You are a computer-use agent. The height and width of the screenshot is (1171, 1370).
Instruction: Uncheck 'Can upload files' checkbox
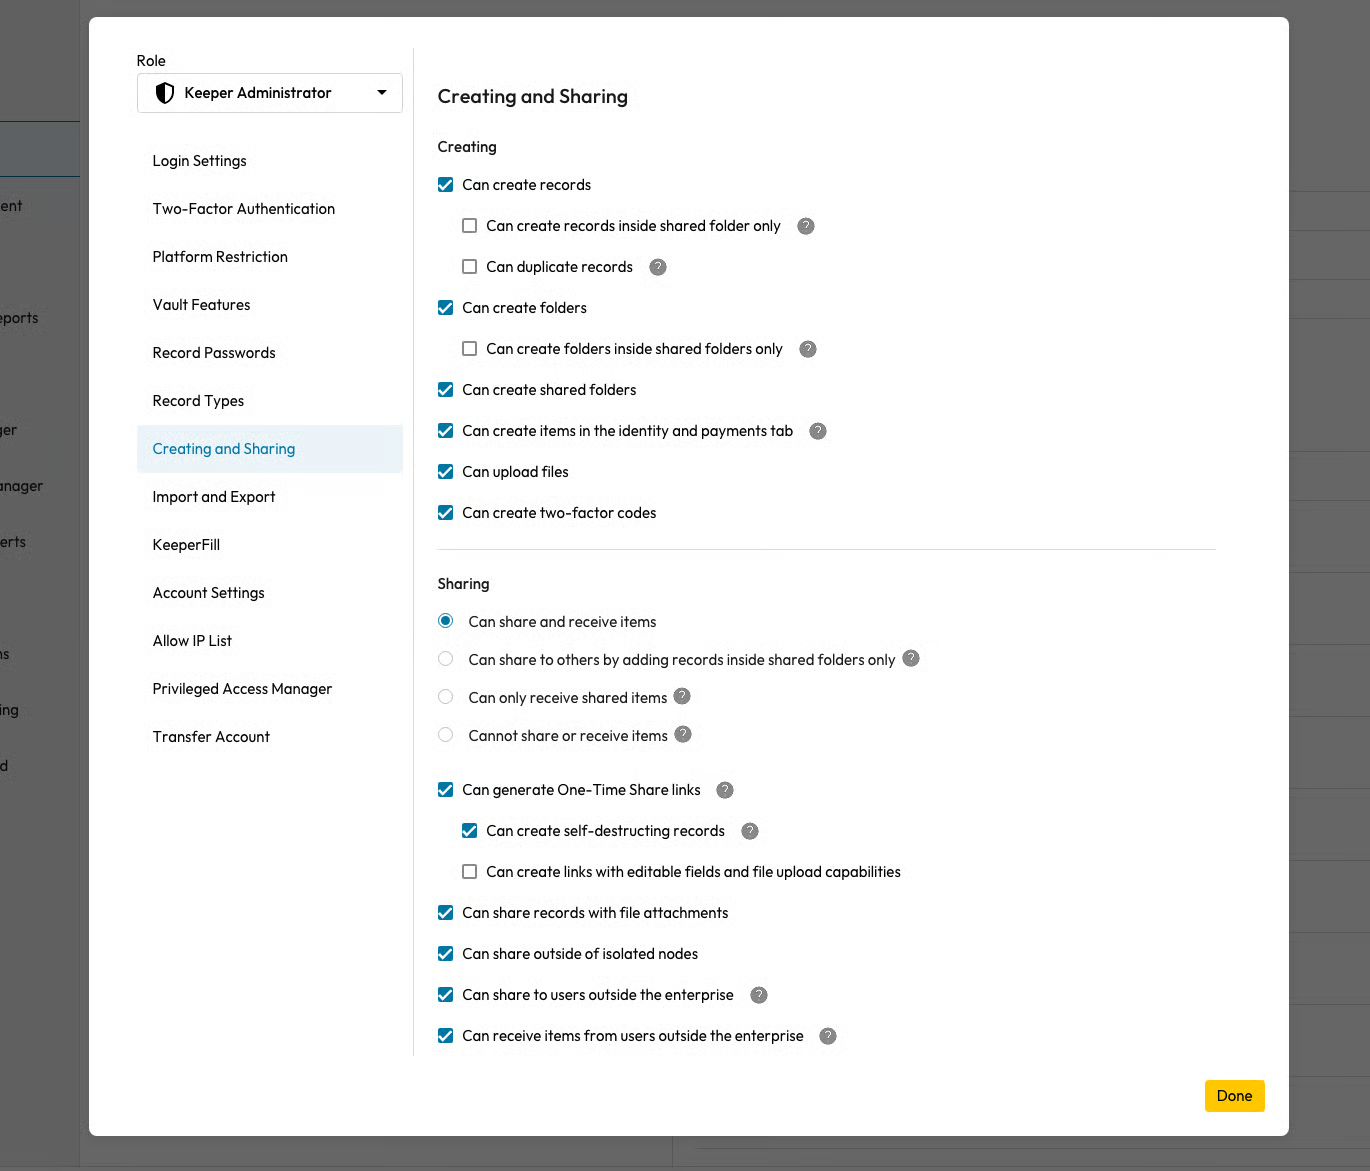point(446,472)
